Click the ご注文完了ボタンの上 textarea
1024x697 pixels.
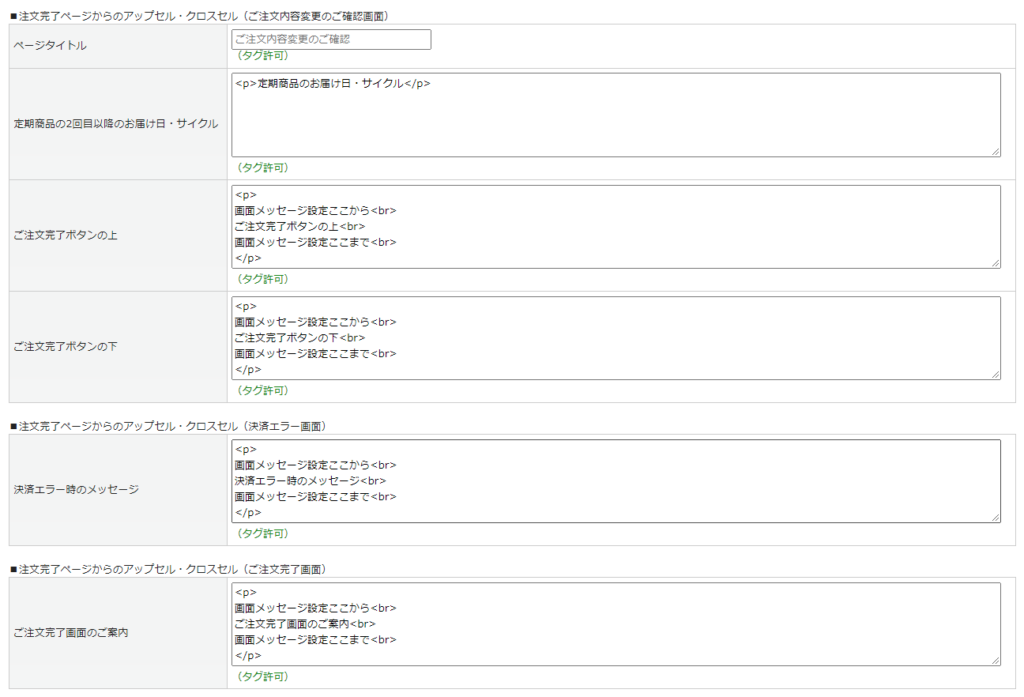tap(616, 227)
